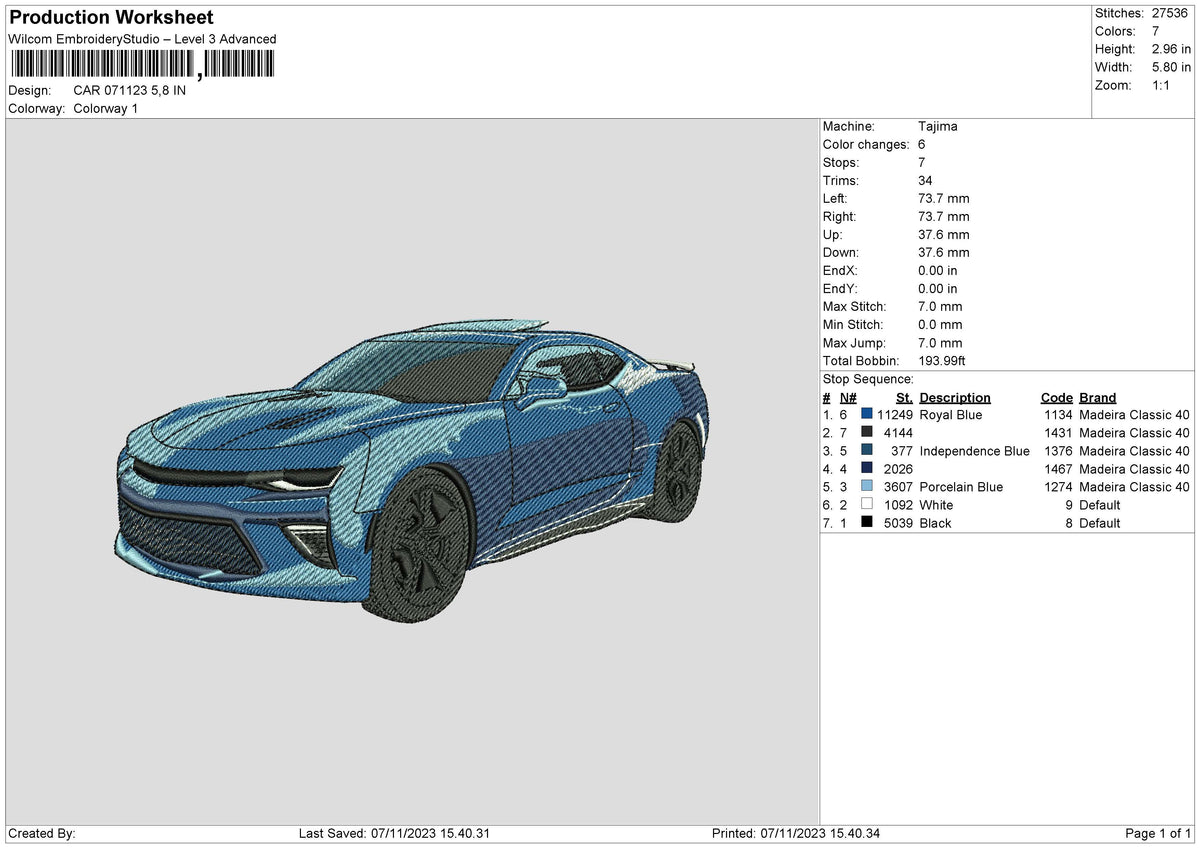Click the Description column header

955,397
